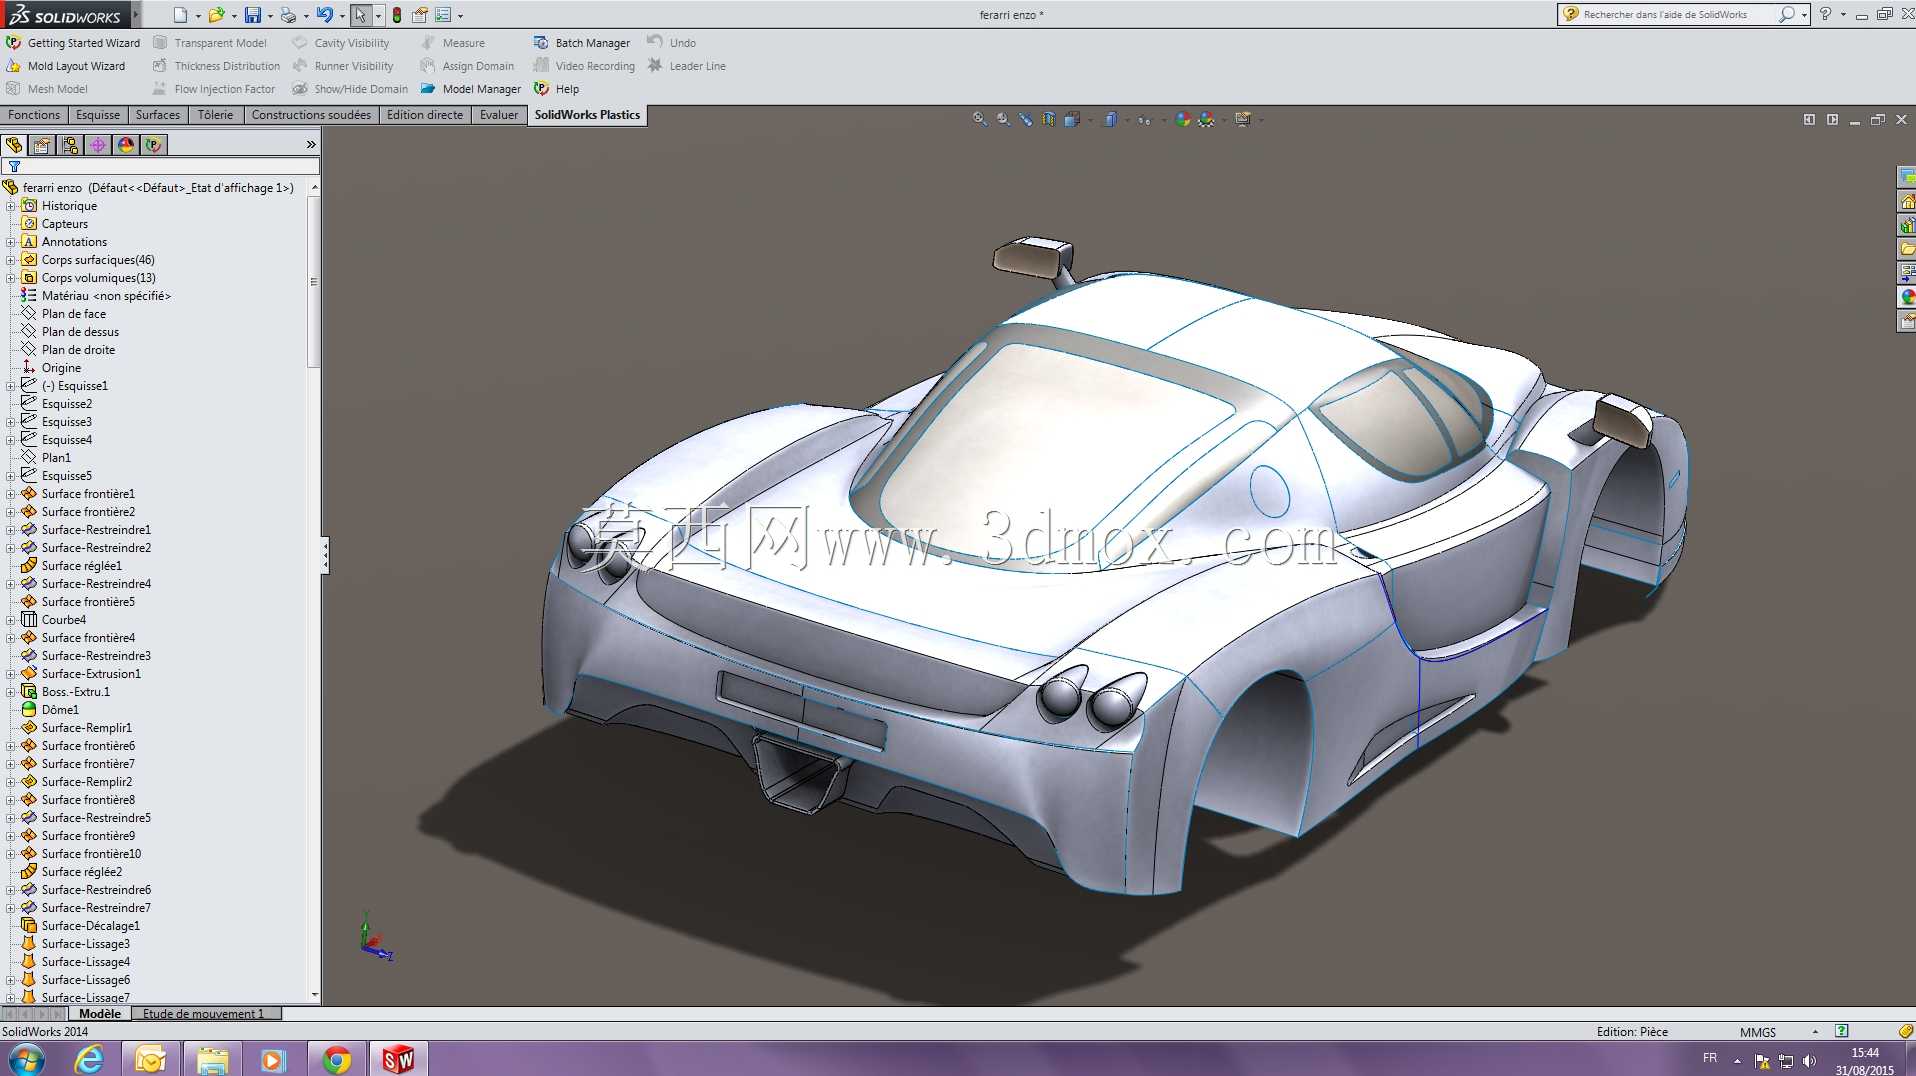Expand Corps volumiques(13) folder
This screenshot has height=1076, width=1916.
11,278
